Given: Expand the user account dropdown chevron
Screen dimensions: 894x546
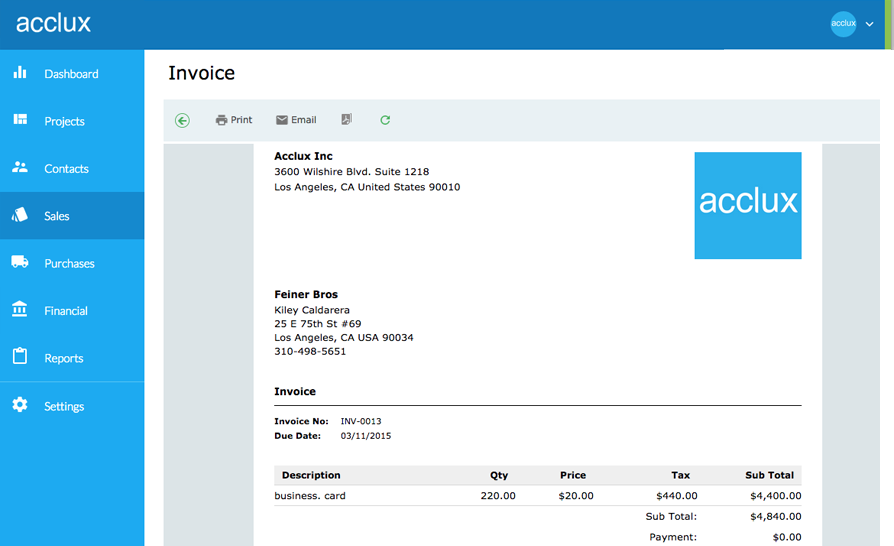Looking at the screenshot, I should (869, 24).
